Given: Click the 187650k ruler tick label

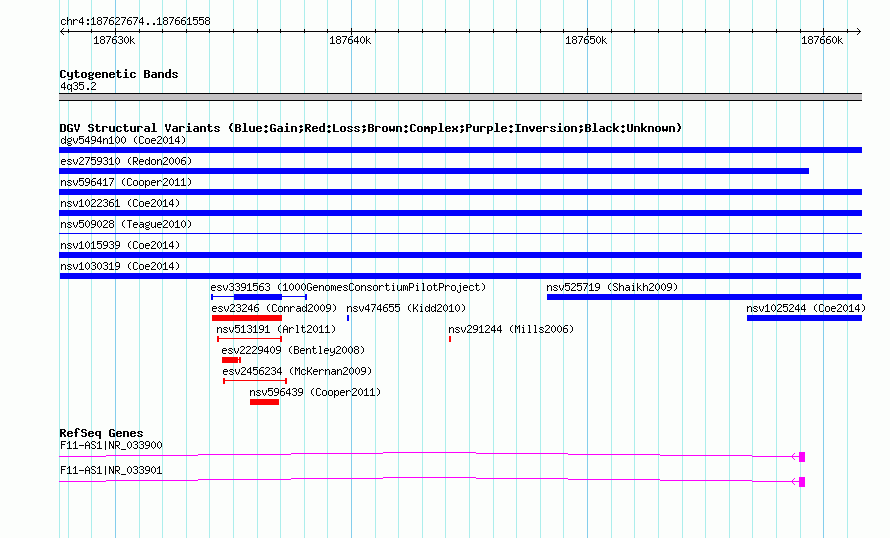Looking at the screenshot, I should click(586, 40).
